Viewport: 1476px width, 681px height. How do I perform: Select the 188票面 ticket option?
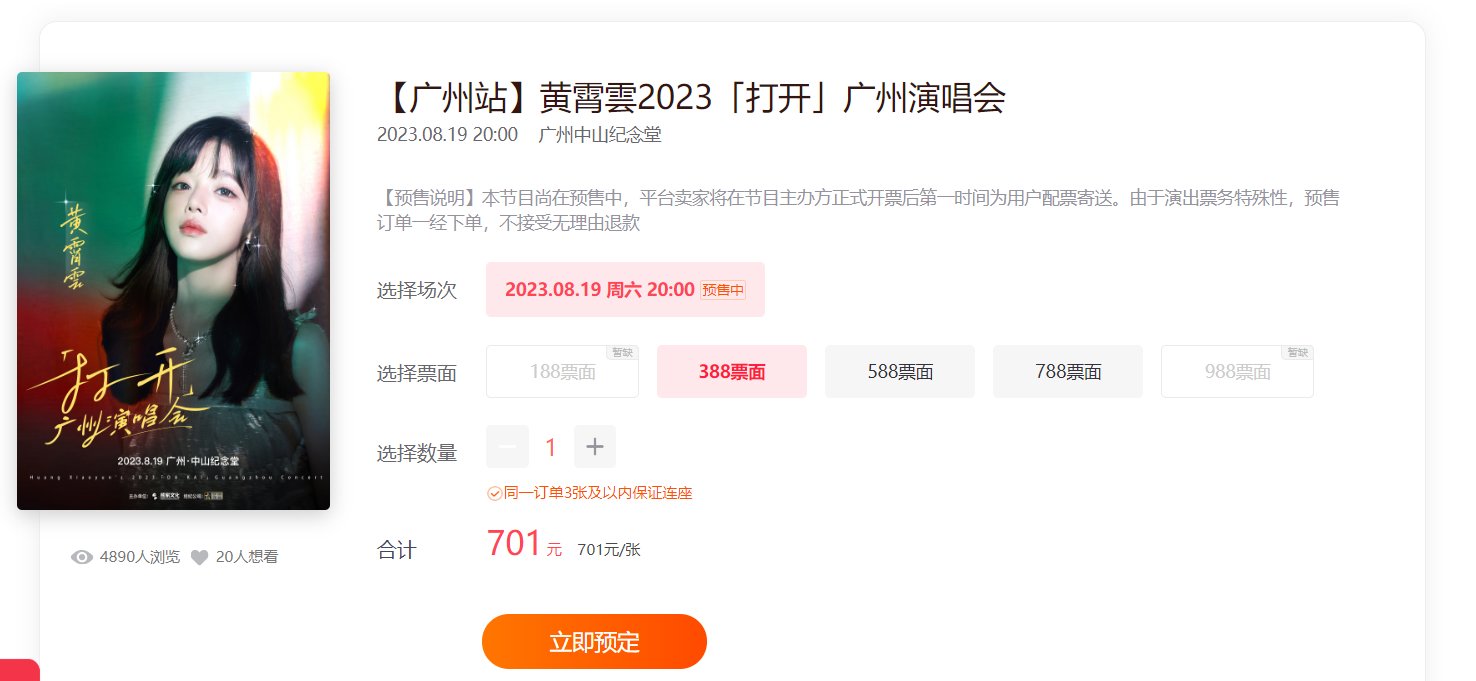(x=562, y=372)
